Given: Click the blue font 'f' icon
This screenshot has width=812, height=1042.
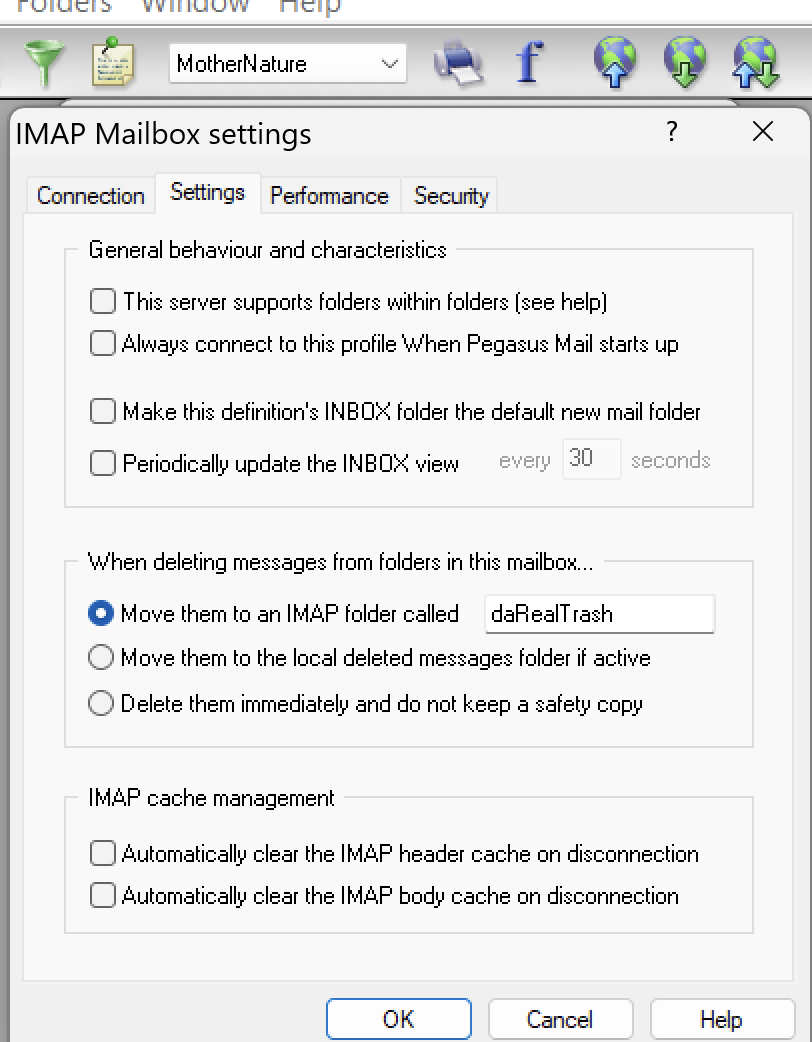Looking at the screenshot, I should pyautogui.click(x=528, y=64).
